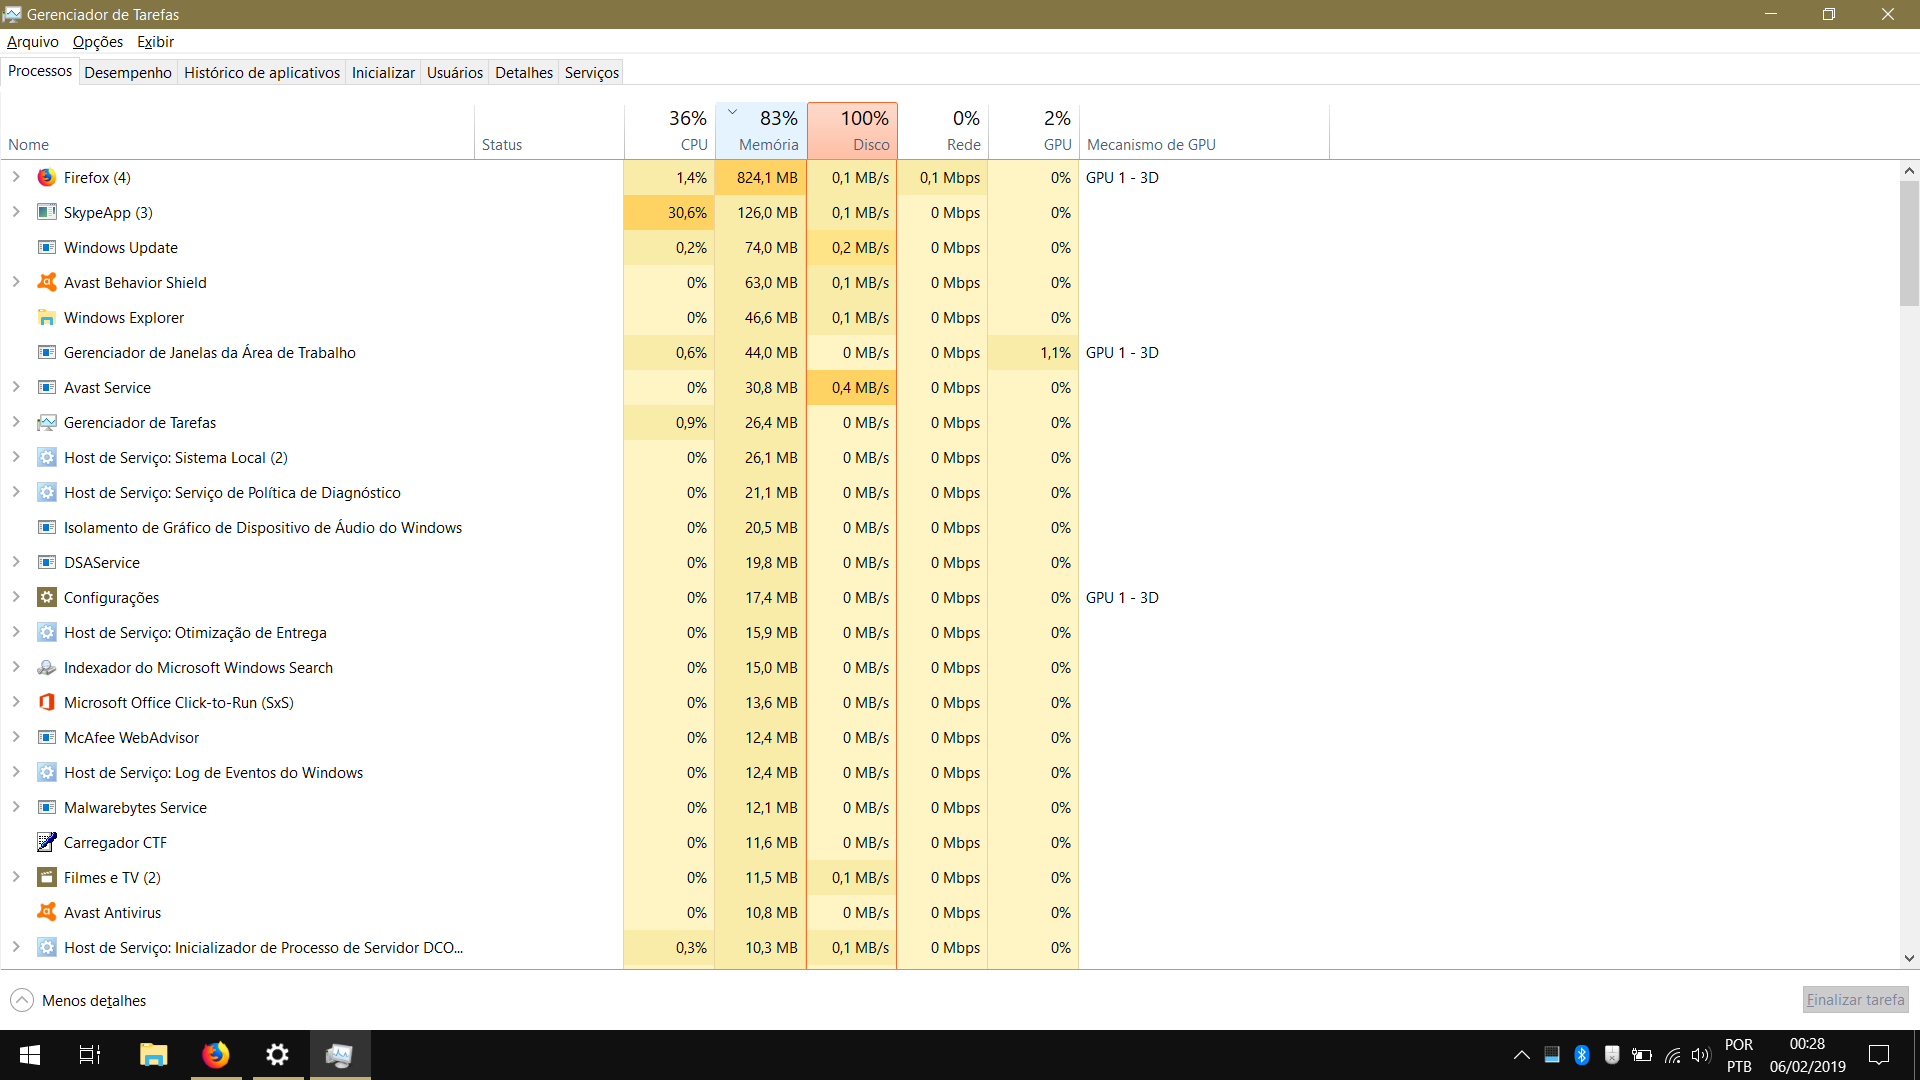Expand the Malwarebytes Service row
The image size is (1920, 1080).
coord(16,807)
